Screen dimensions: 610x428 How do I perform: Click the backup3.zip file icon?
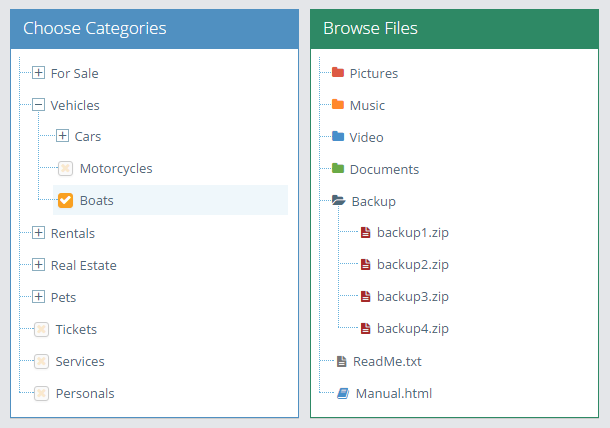(x=365, y=296)
